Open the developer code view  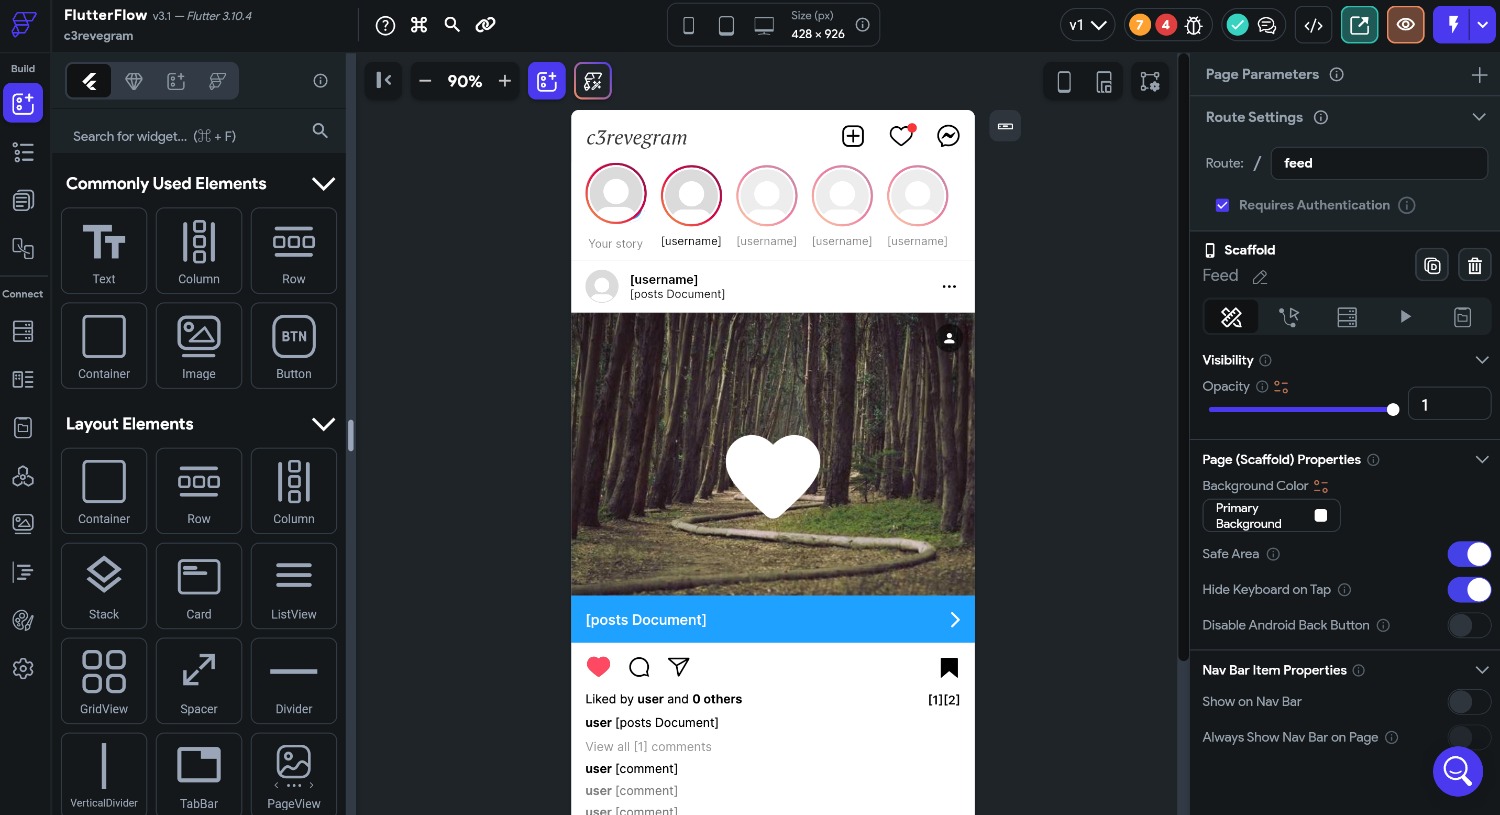[x=1313, y=25]
